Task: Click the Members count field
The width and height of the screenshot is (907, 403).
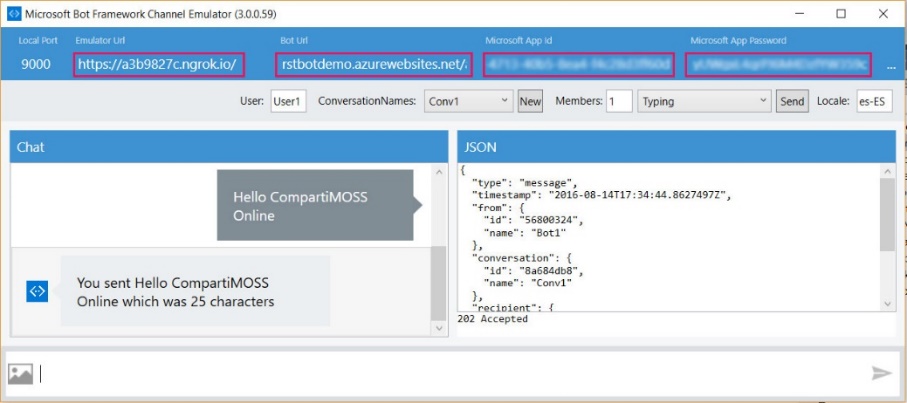Action: click(618, 101)
